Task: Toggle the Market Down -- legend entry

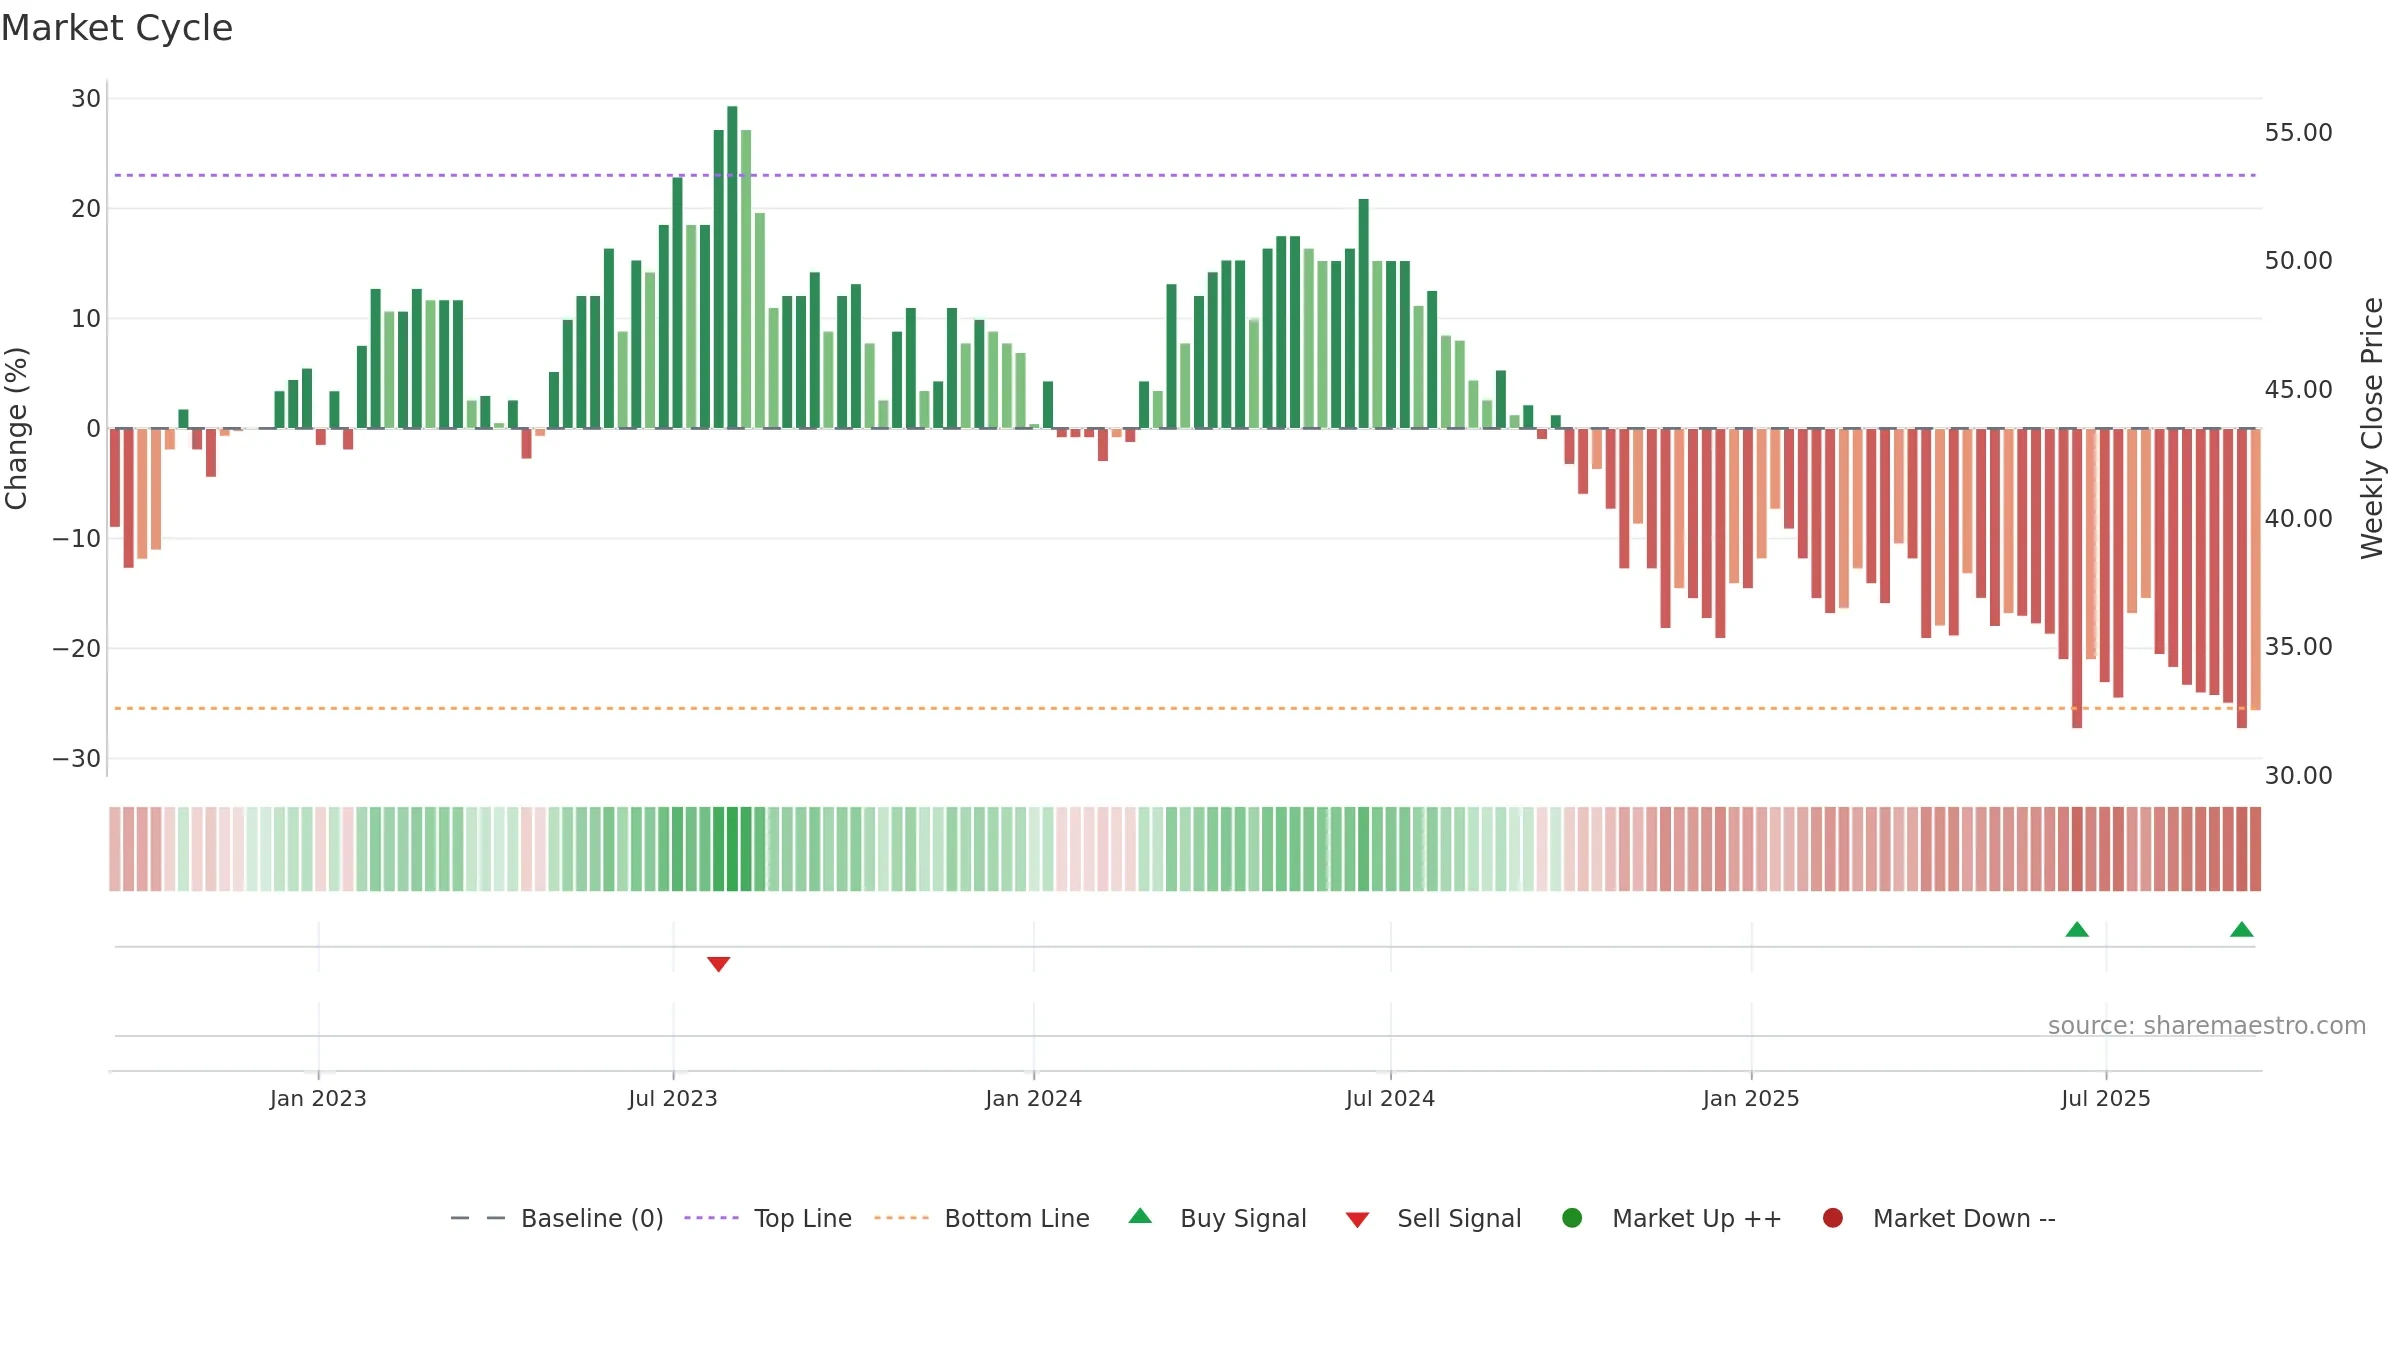Action: point(1939,1218)
